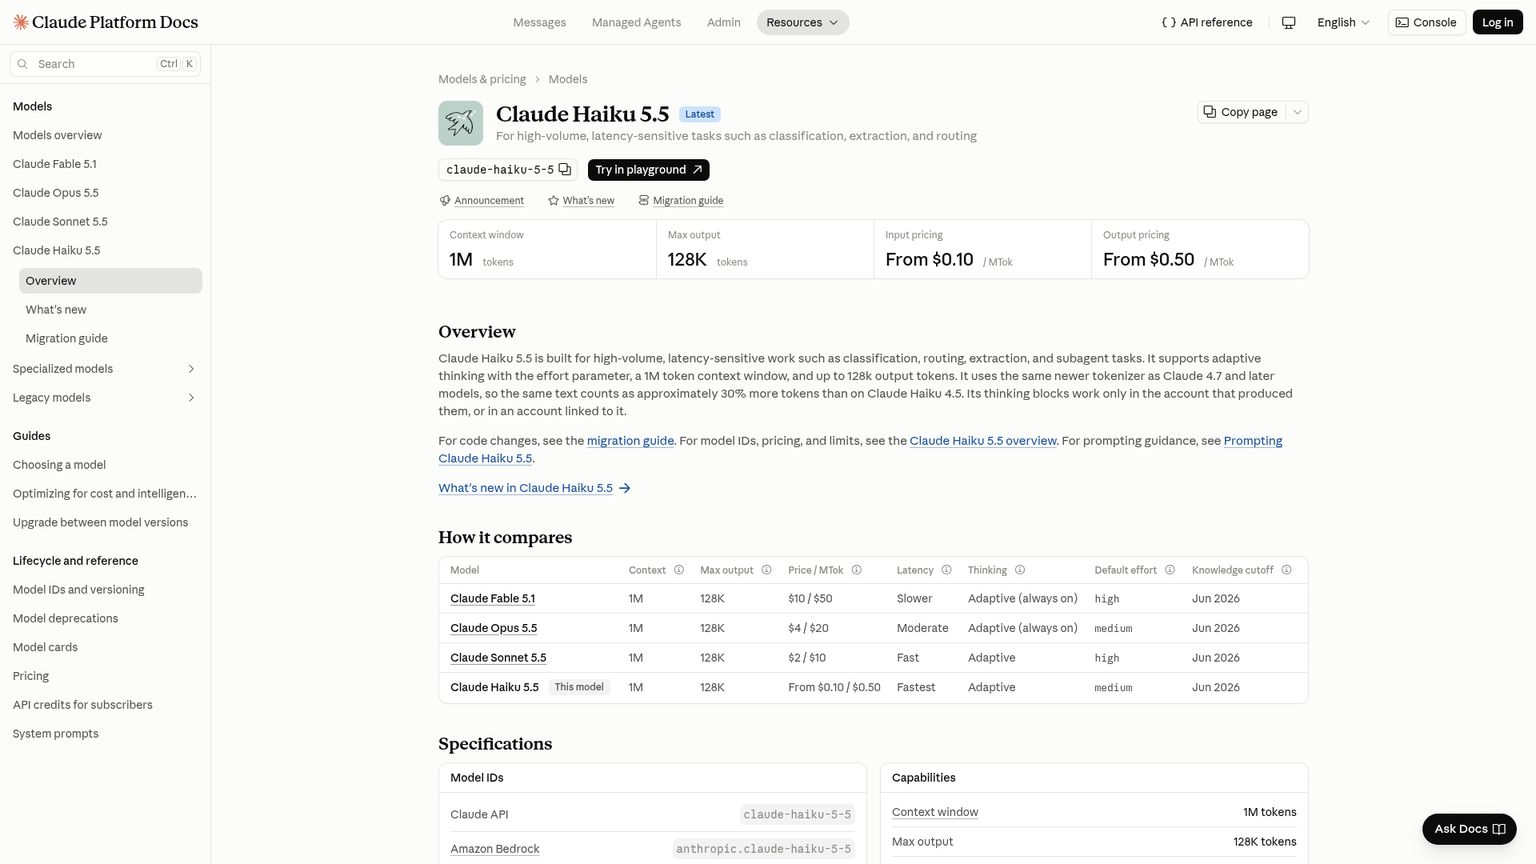Viewport: 1536px width, 864px height.
Task: Go to the Admin tab
Action: (x=724, y=22)
